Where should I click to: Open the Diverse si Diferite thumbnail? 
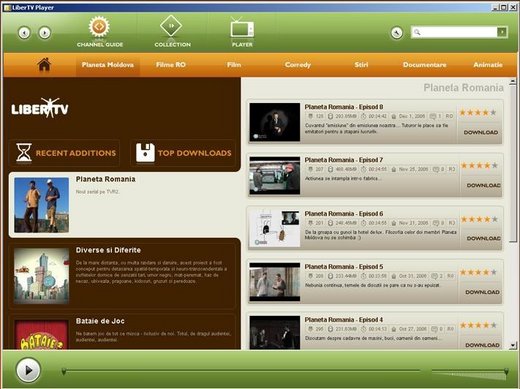pos(41,276)
